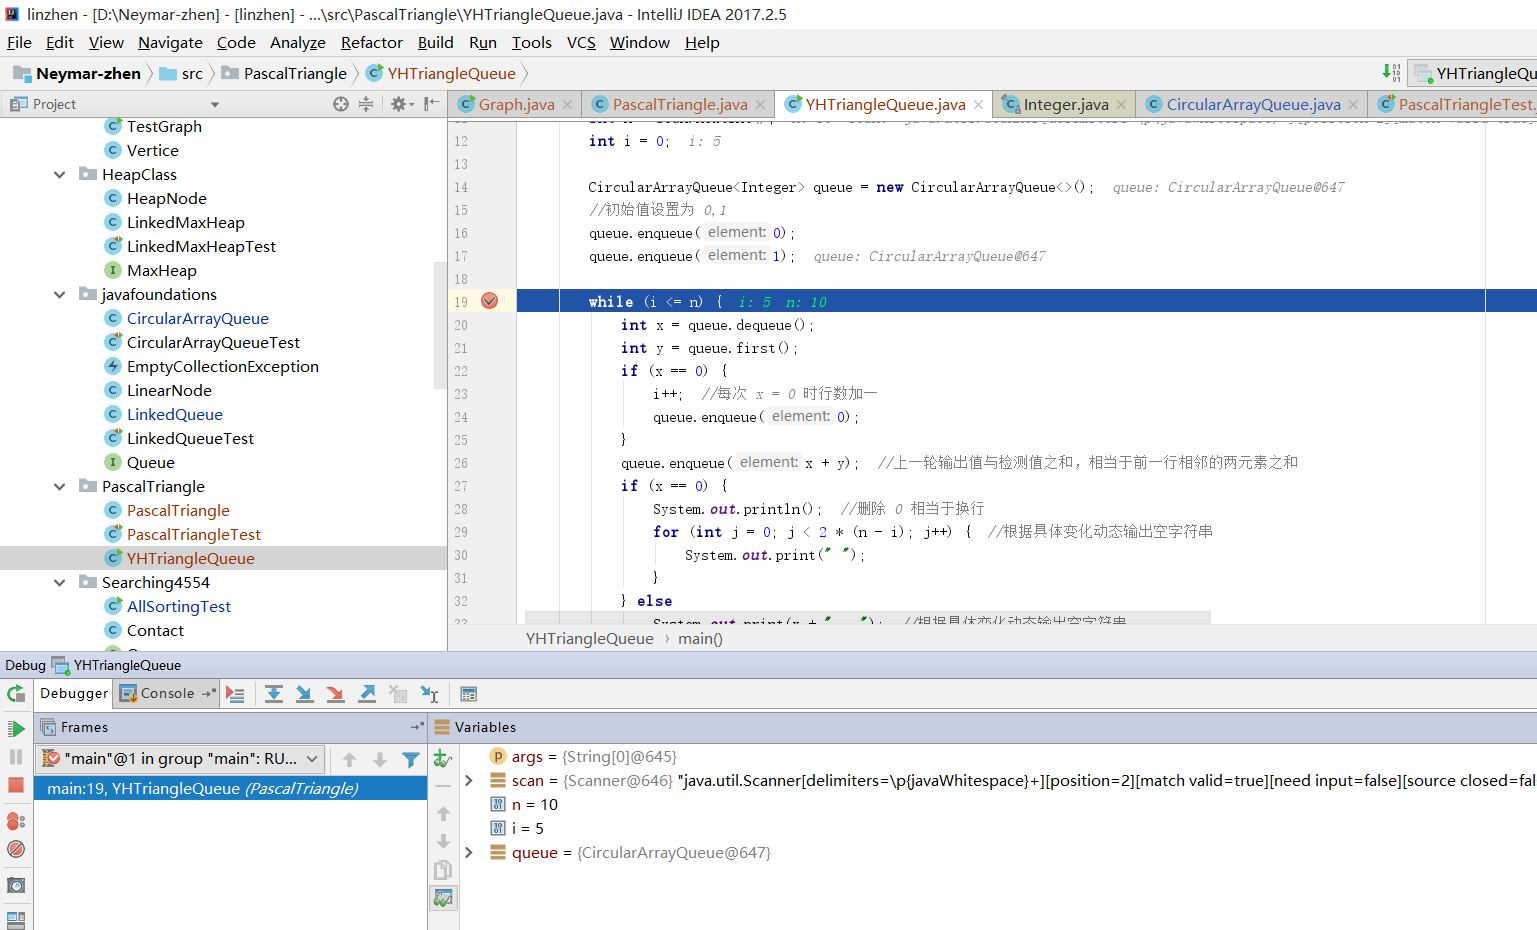Add a new watch in Variables
1537x930 pixels.
443,759
